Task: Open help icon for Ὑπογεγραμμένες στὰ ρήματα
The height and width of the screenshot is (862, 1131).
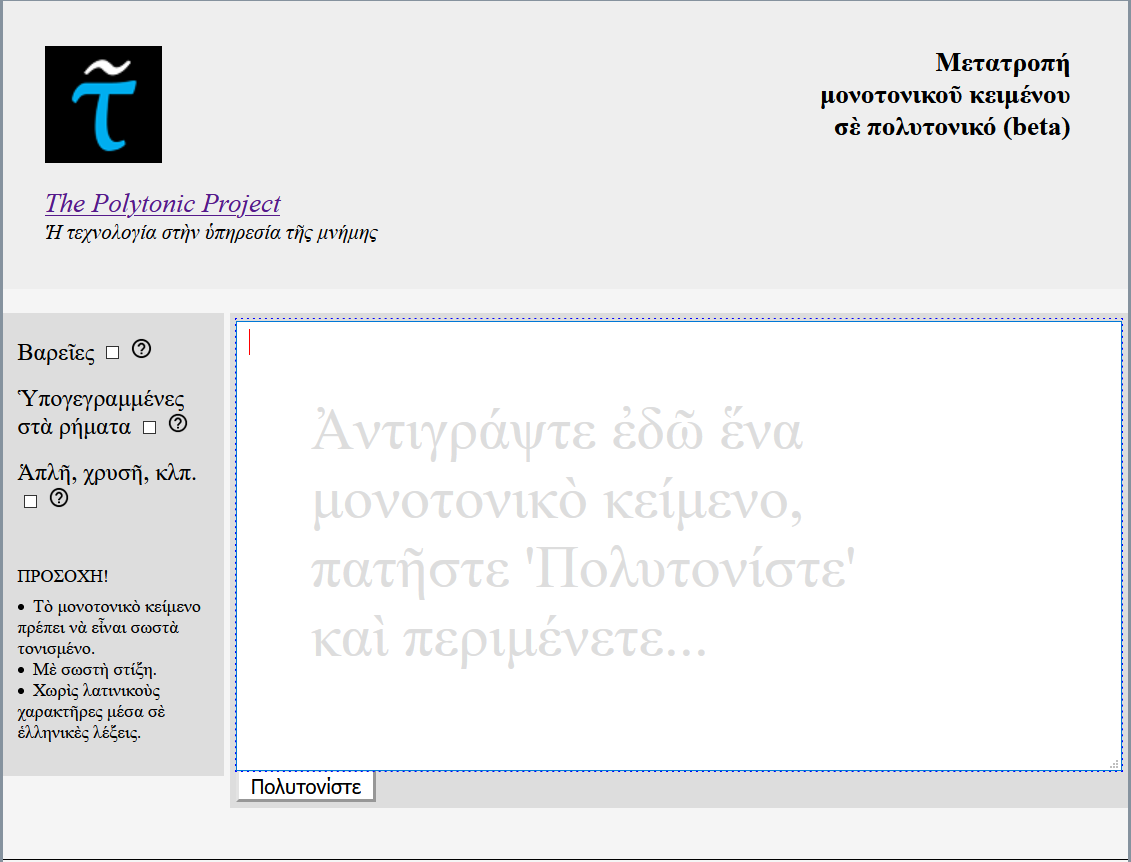Action: coord(178,424)
